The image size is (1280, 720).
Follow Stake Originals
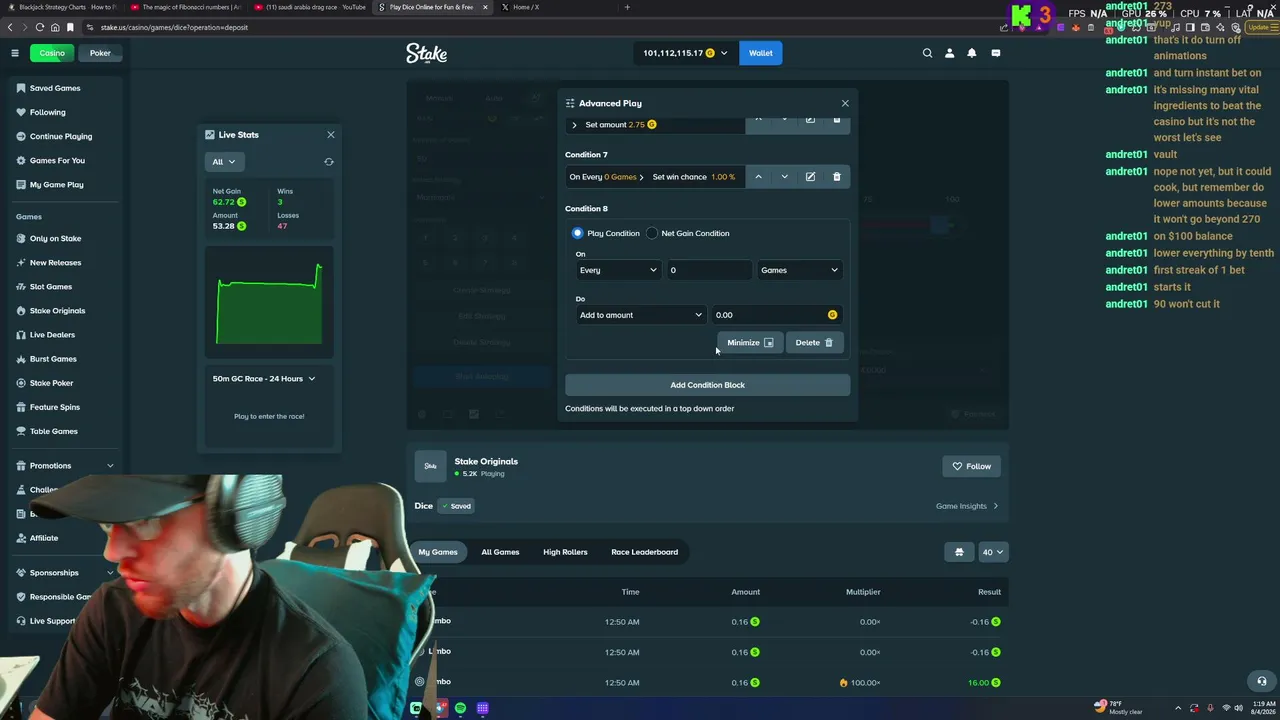[x=971, y=466]
